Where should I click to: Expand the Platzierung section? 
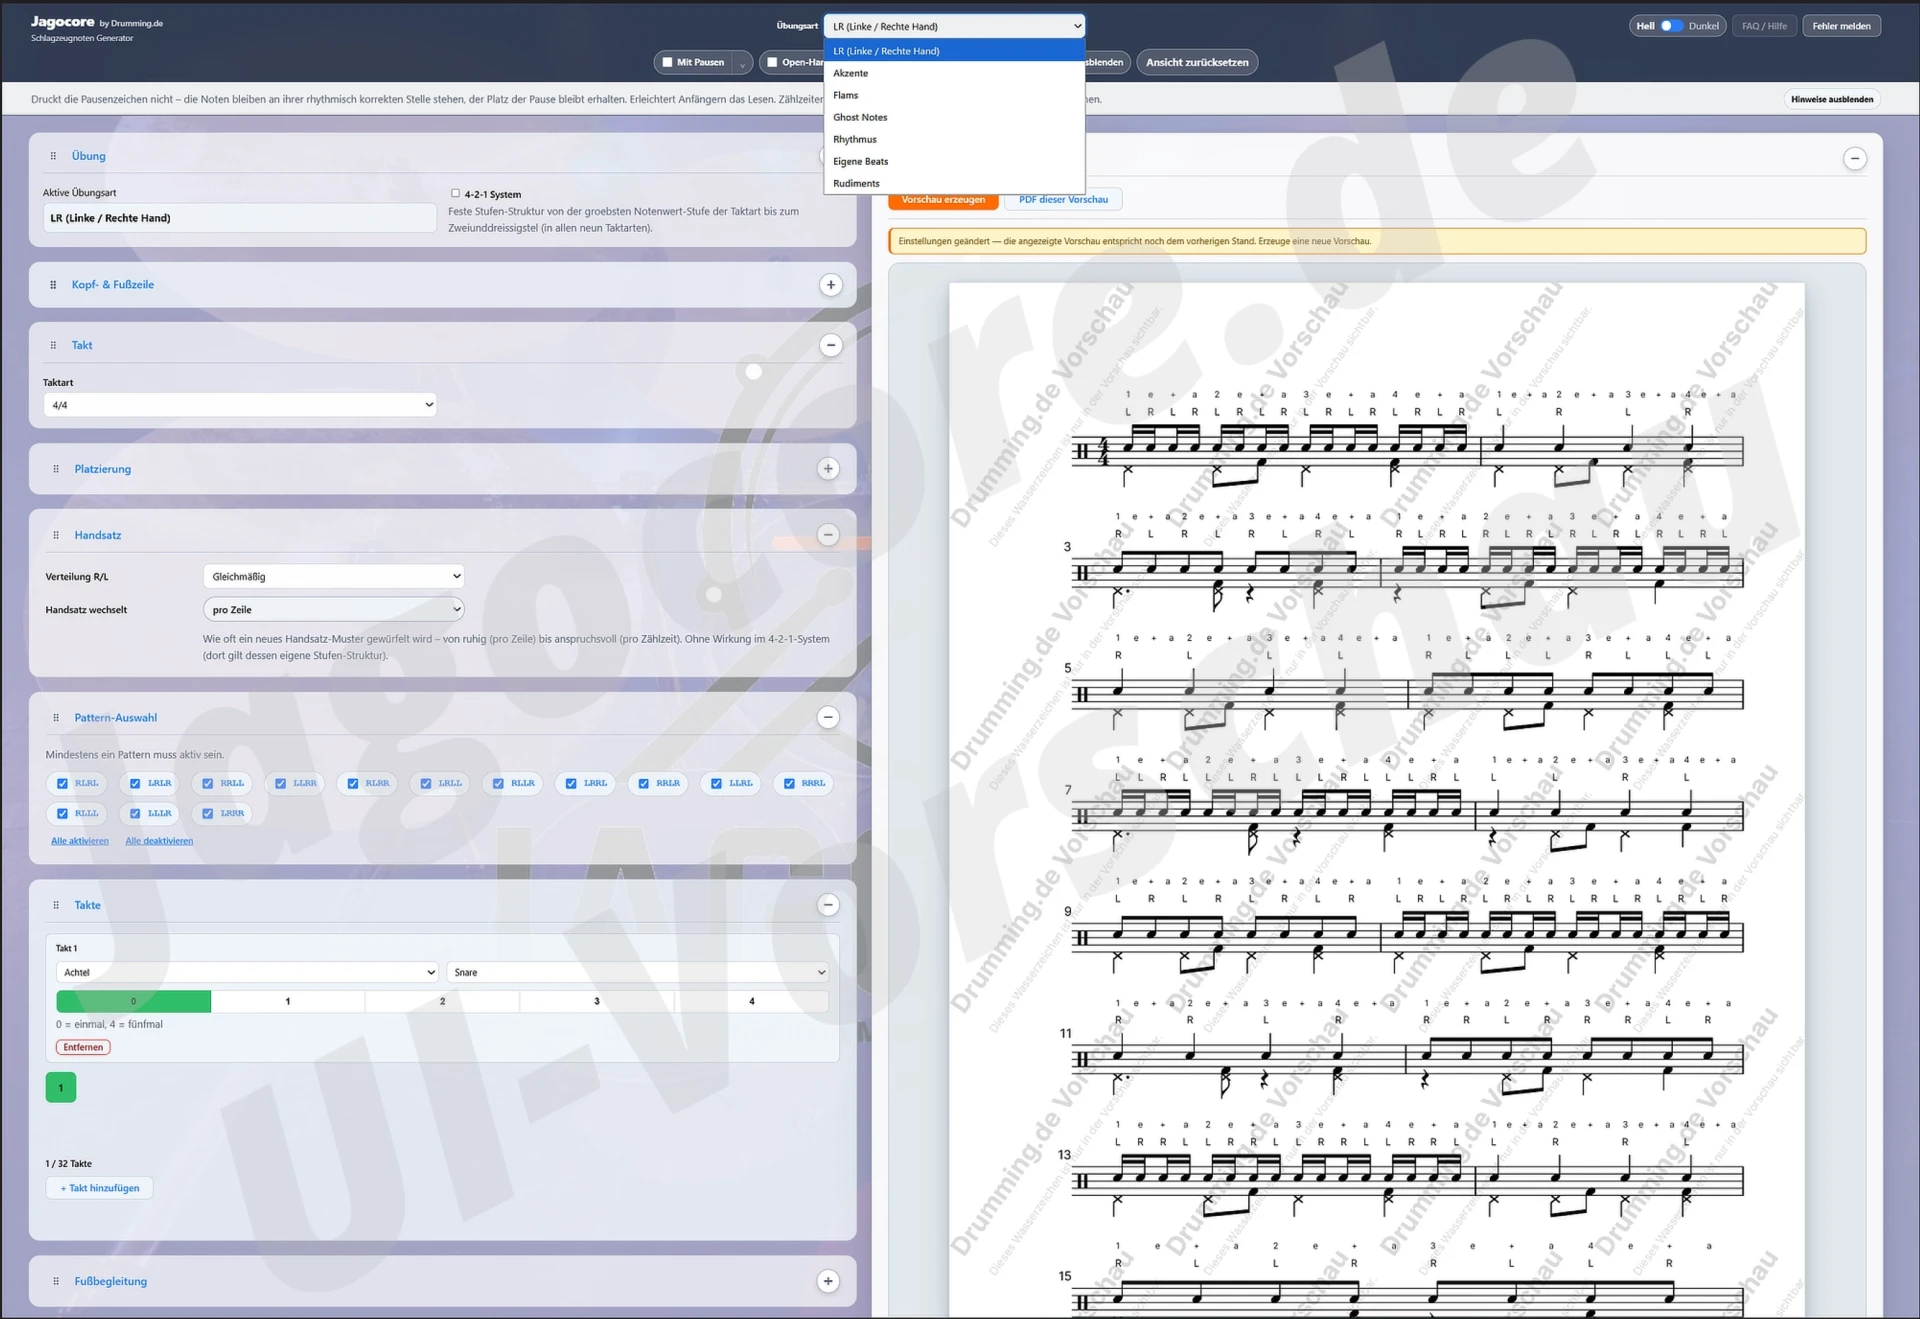pyautogui.click(x=828, y=469)
